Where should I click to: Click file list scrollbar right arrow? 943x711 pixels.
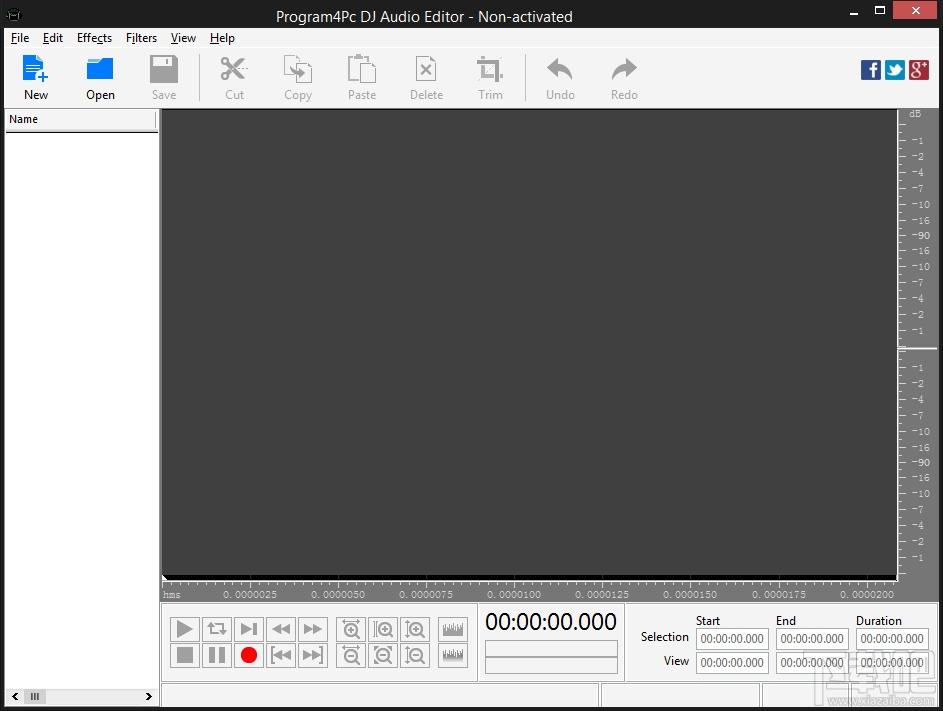click(x=149, y=697)
